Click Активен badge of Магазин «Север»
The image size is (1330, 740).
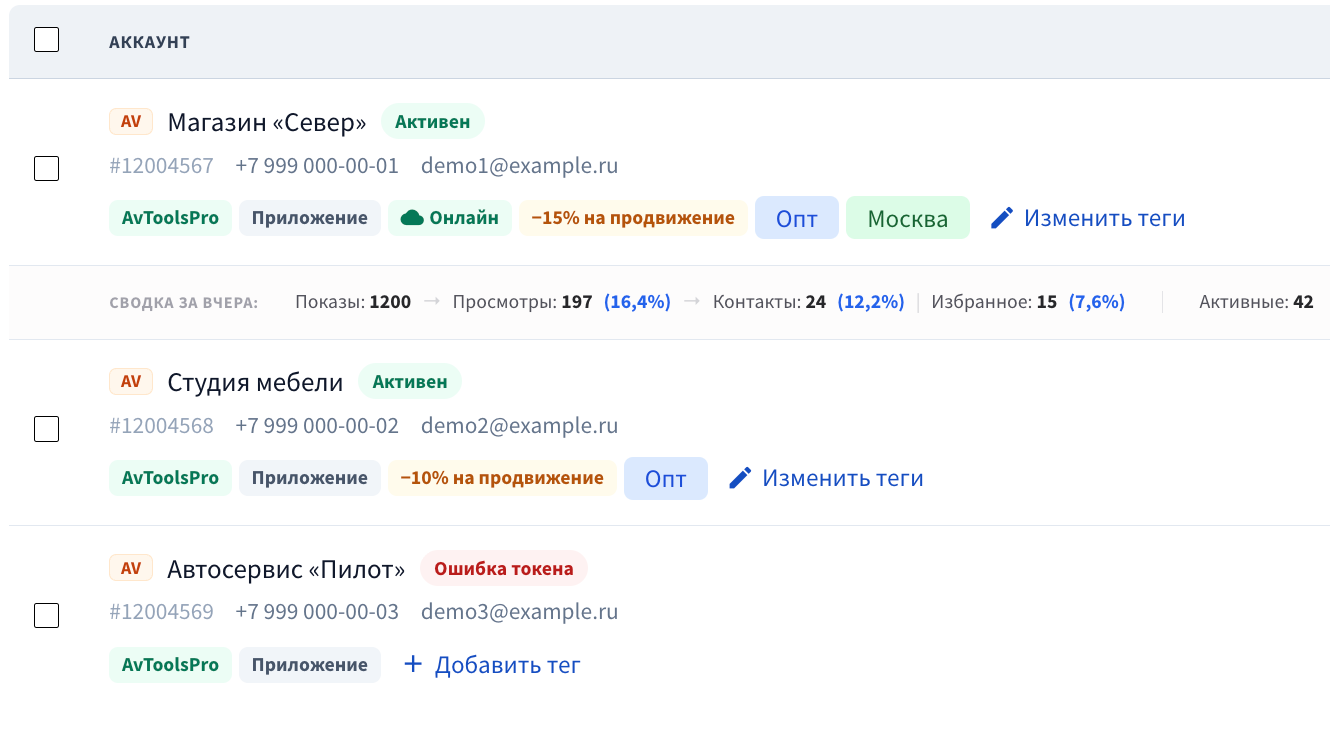pos(432,122)
